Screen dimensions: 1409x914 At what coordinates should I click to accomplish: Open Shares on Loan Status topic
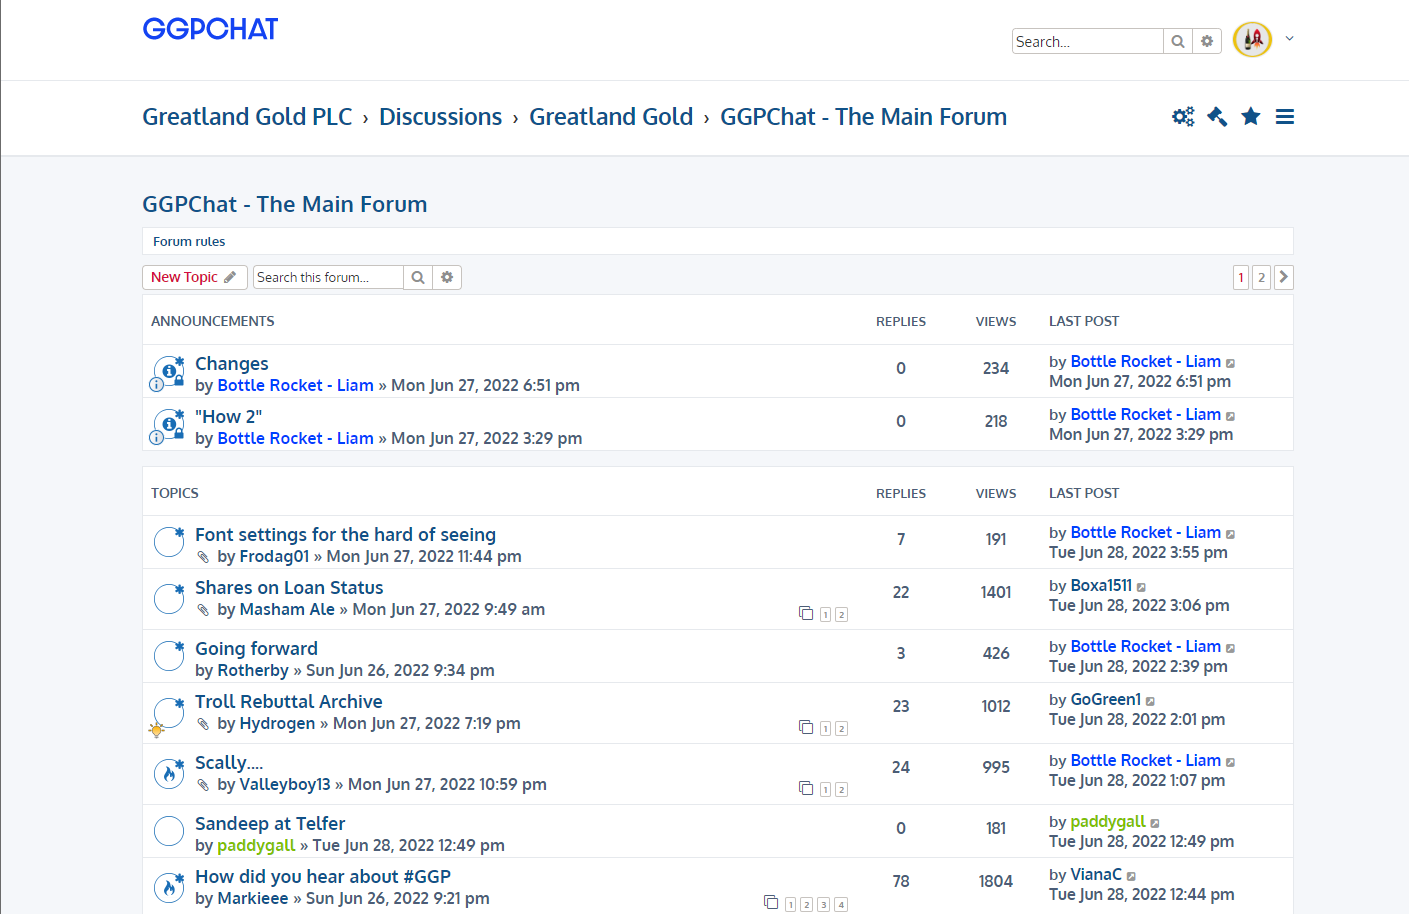pos(289,588)
